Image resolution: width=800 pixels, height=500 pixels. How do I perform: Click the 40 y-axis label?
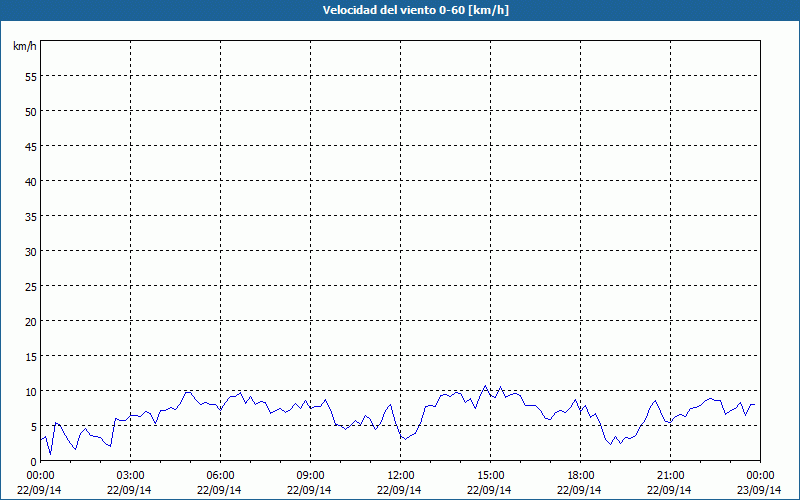31,182
